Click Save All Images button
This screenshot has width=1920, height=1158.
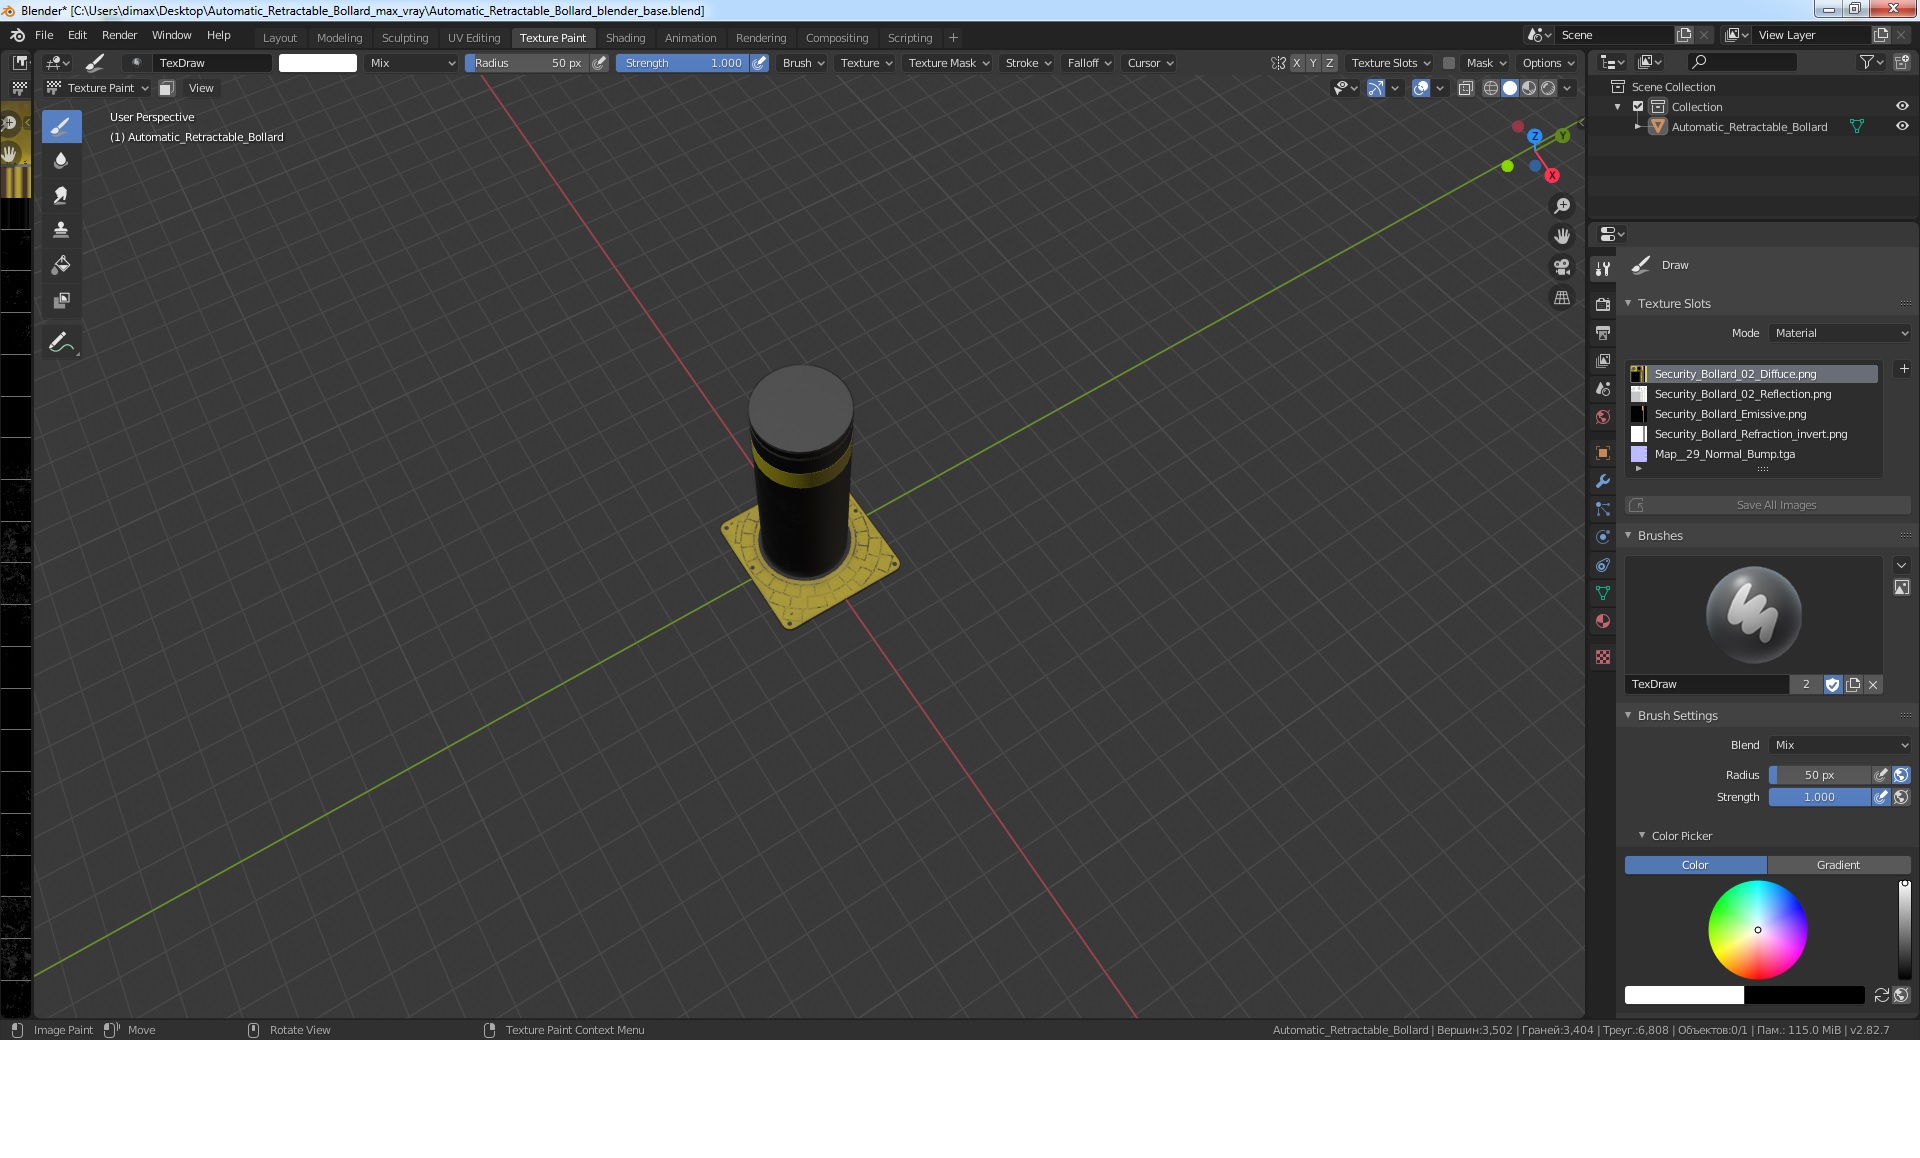(1775, 505)
